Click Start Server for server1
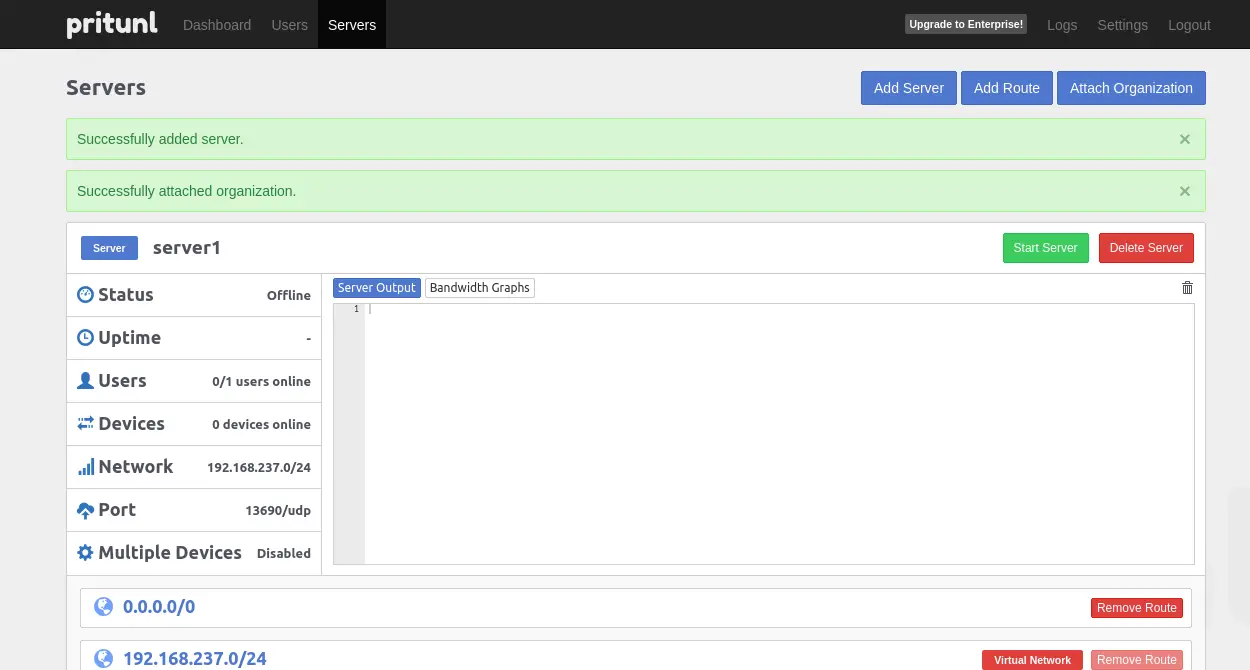 coord(1045,248)
